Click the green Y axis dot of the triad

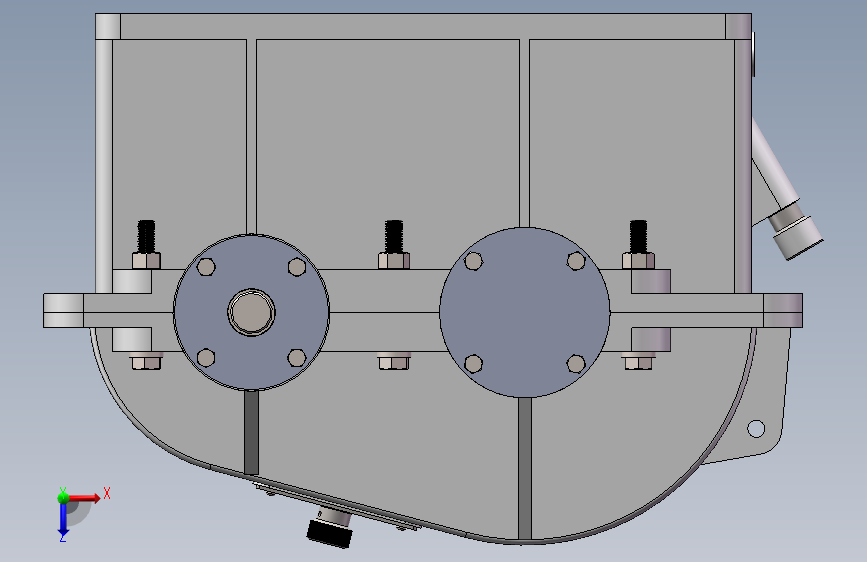coord(63,497)
